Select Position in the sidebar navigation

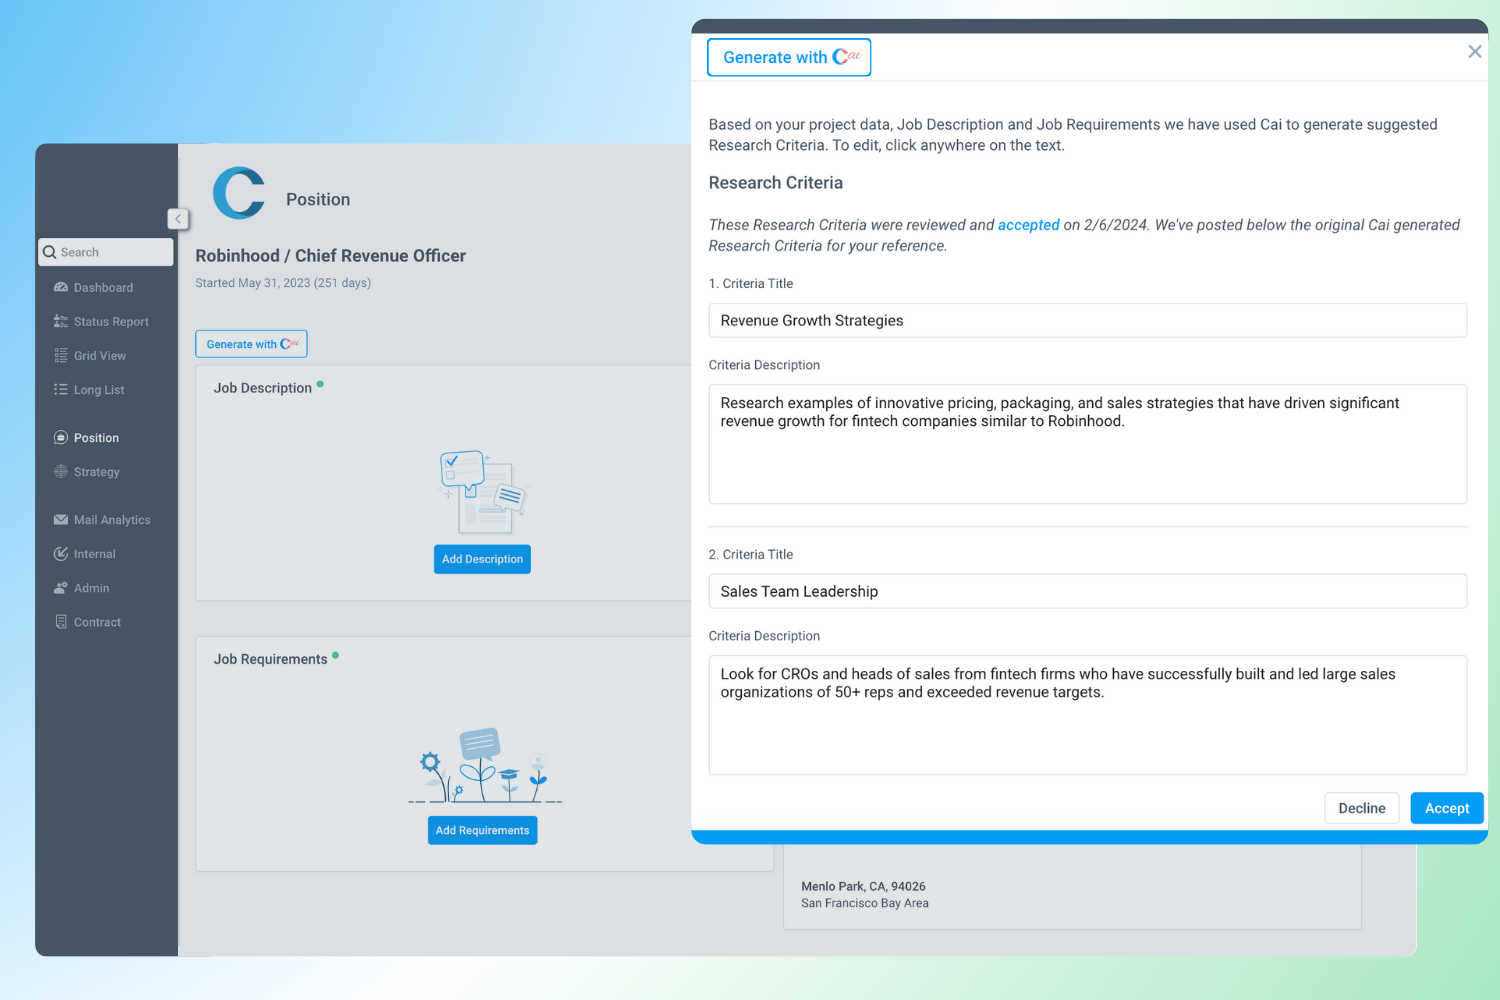pos(62,437)
